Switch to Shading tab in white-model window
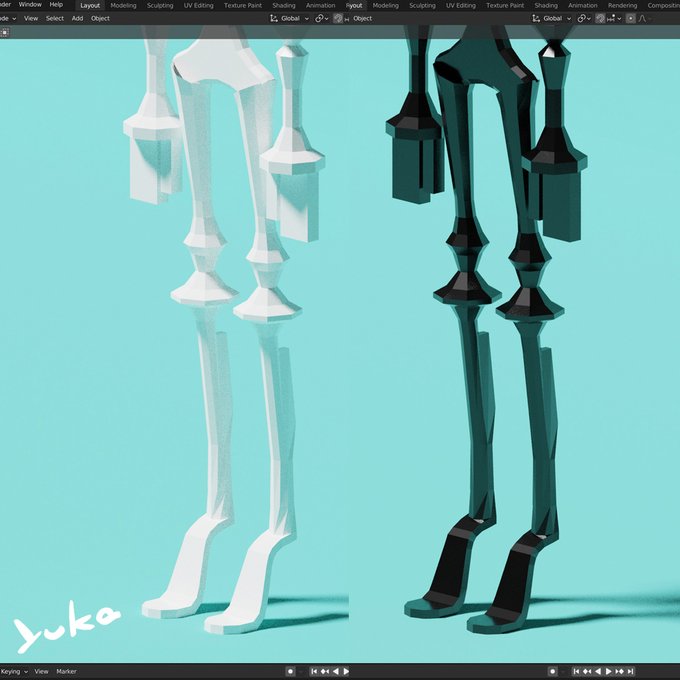The height and width of the screenshot is (680, 680). pos(284,6)
